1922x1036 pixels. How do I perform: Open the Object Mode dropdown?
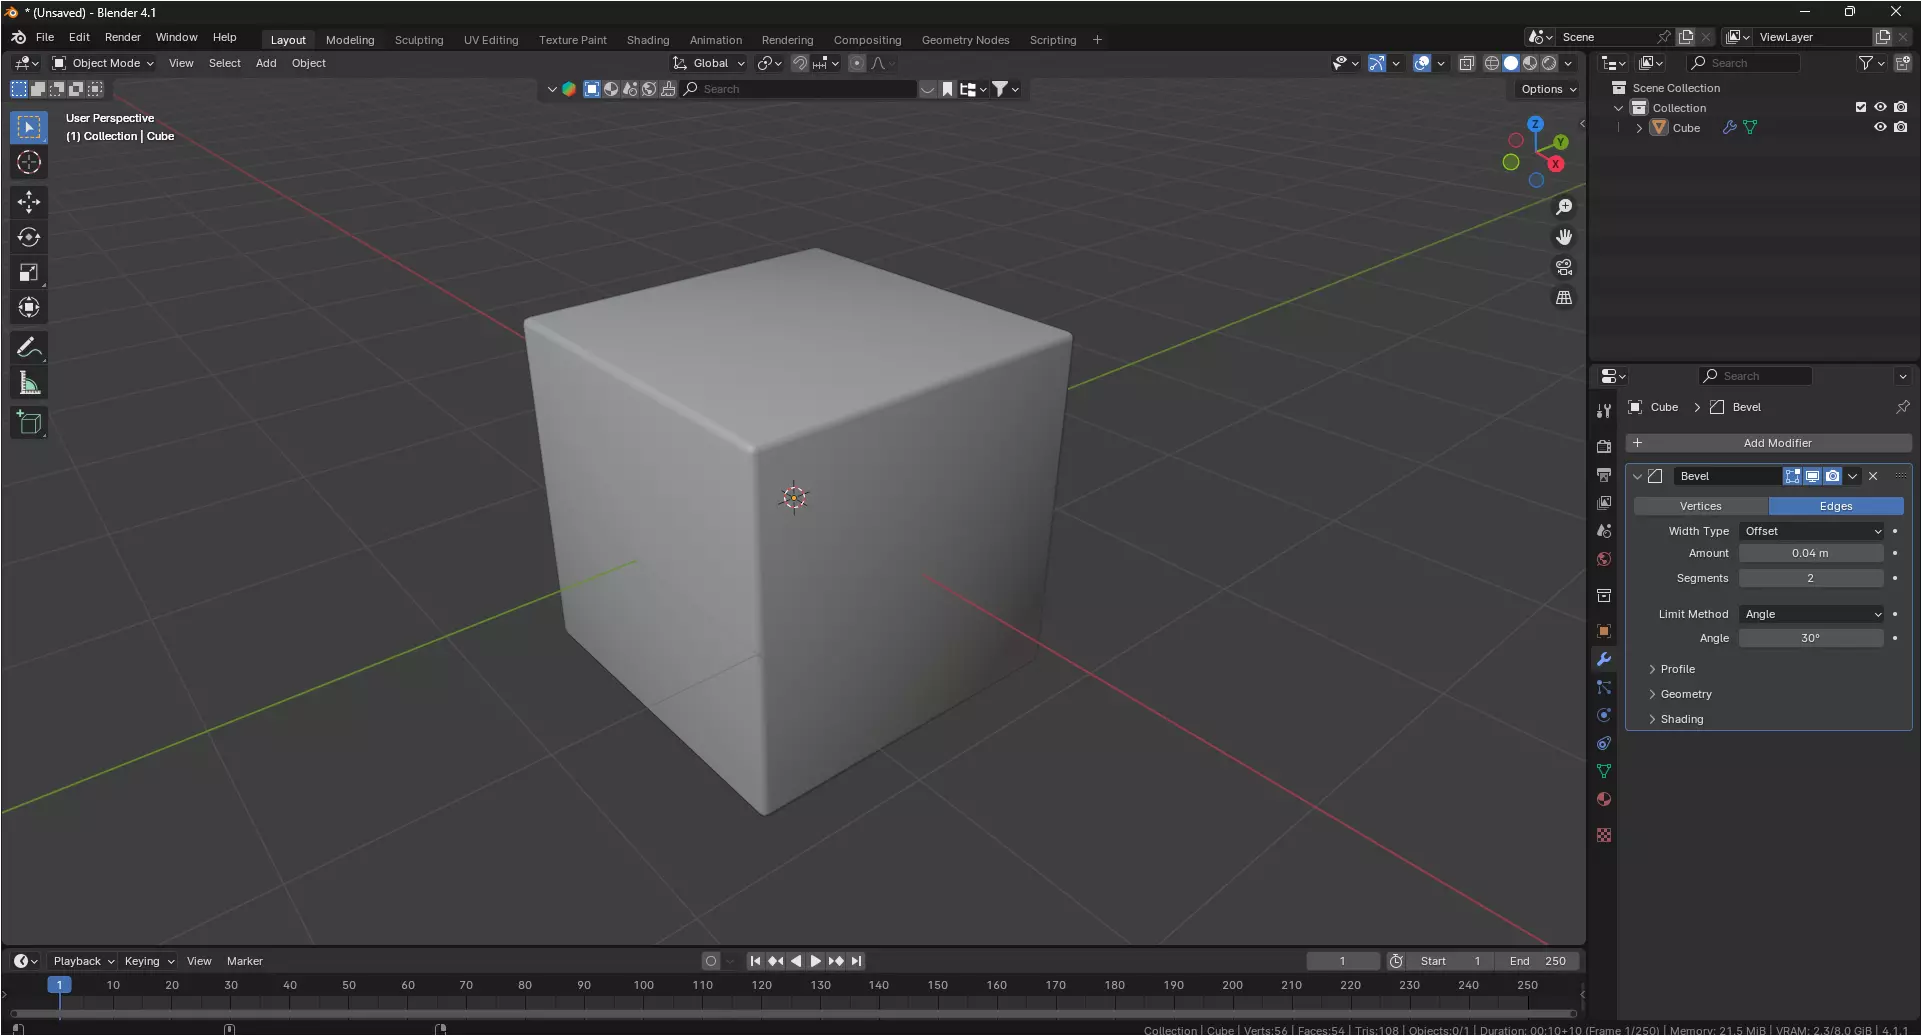tap(104, 63)
